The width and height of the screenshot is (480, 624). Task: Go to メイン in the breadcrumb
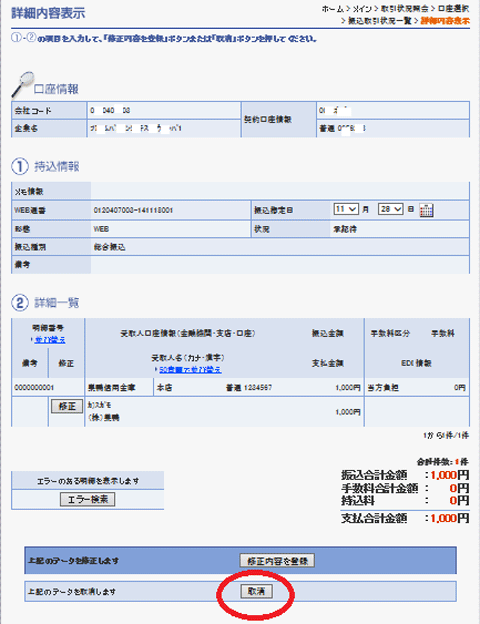[362, 9]
